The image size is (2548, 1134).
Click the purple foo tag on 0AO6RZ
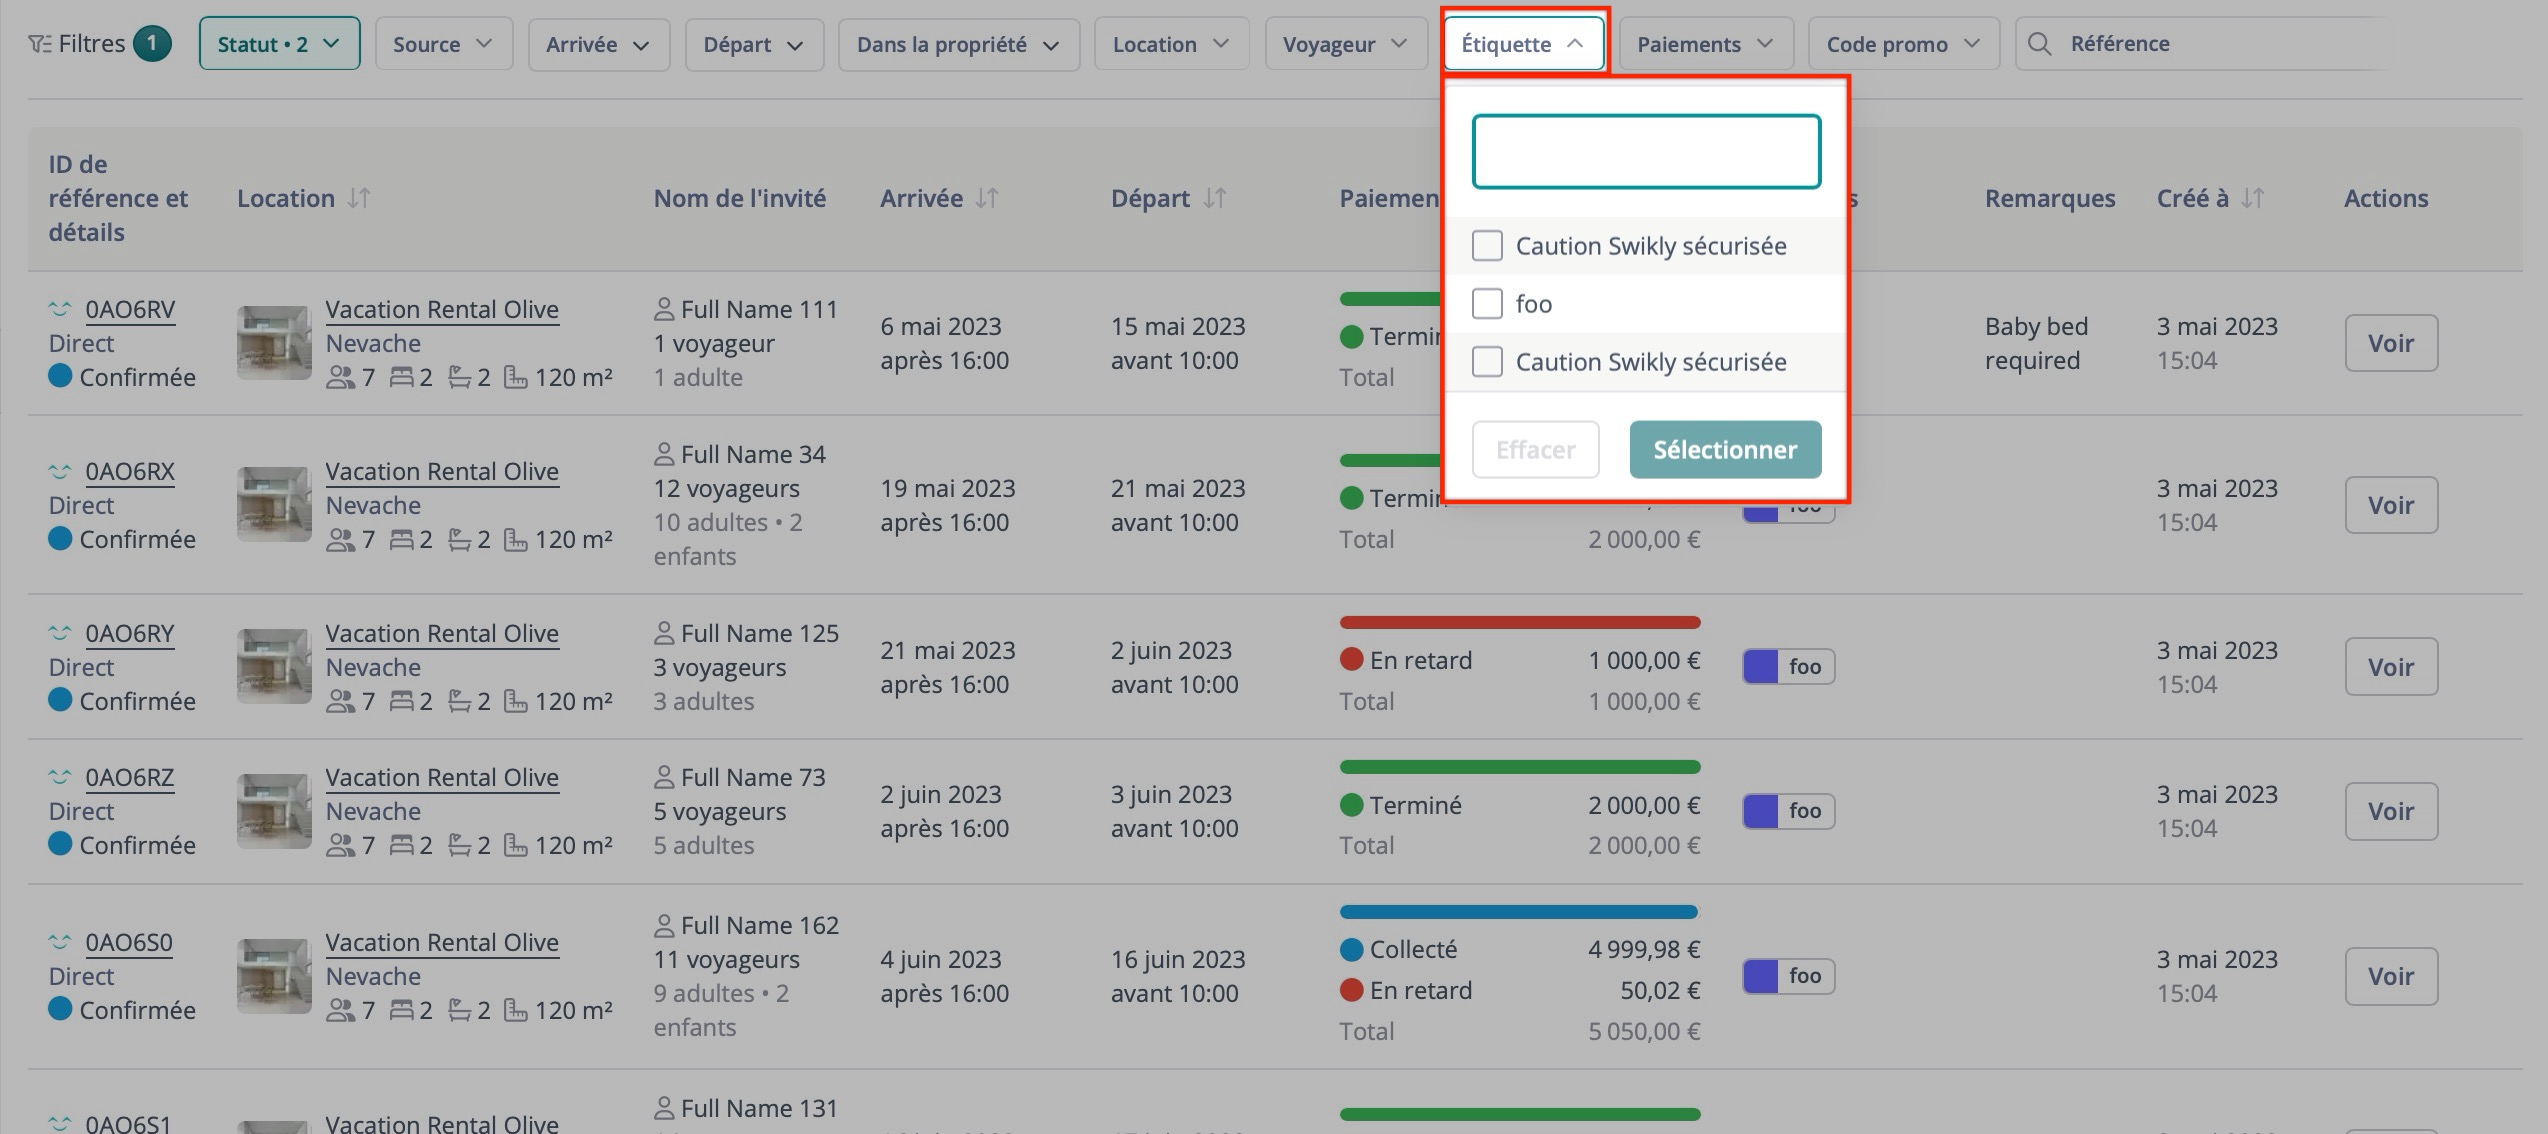(1788, 811)
